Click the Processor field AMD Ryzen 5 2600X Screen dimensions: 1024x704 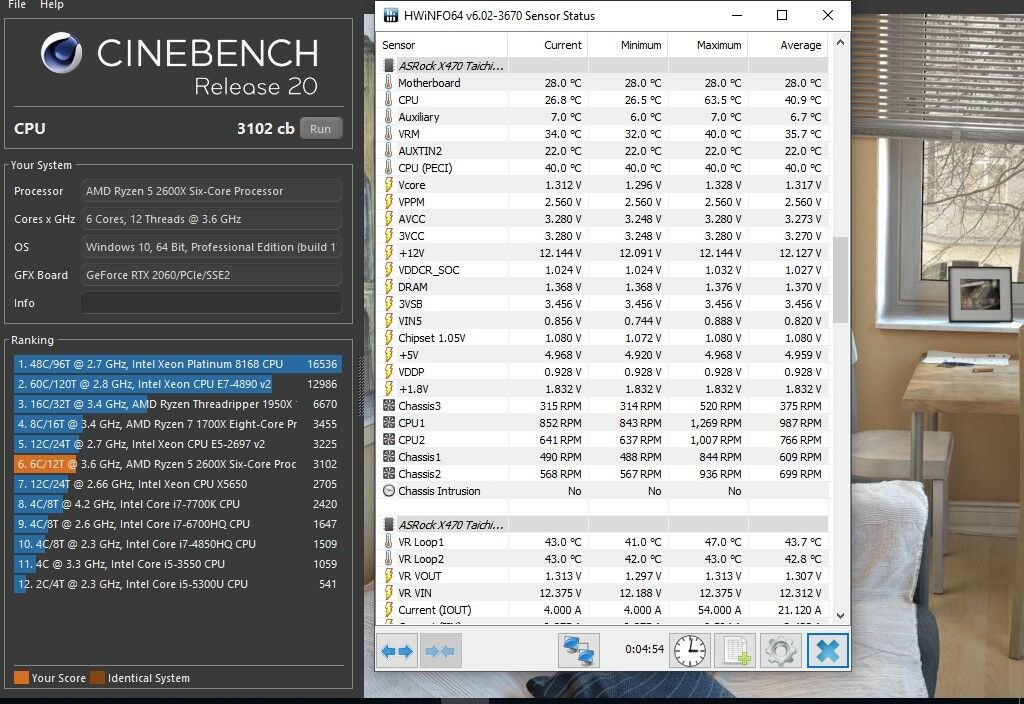point(211,191)
